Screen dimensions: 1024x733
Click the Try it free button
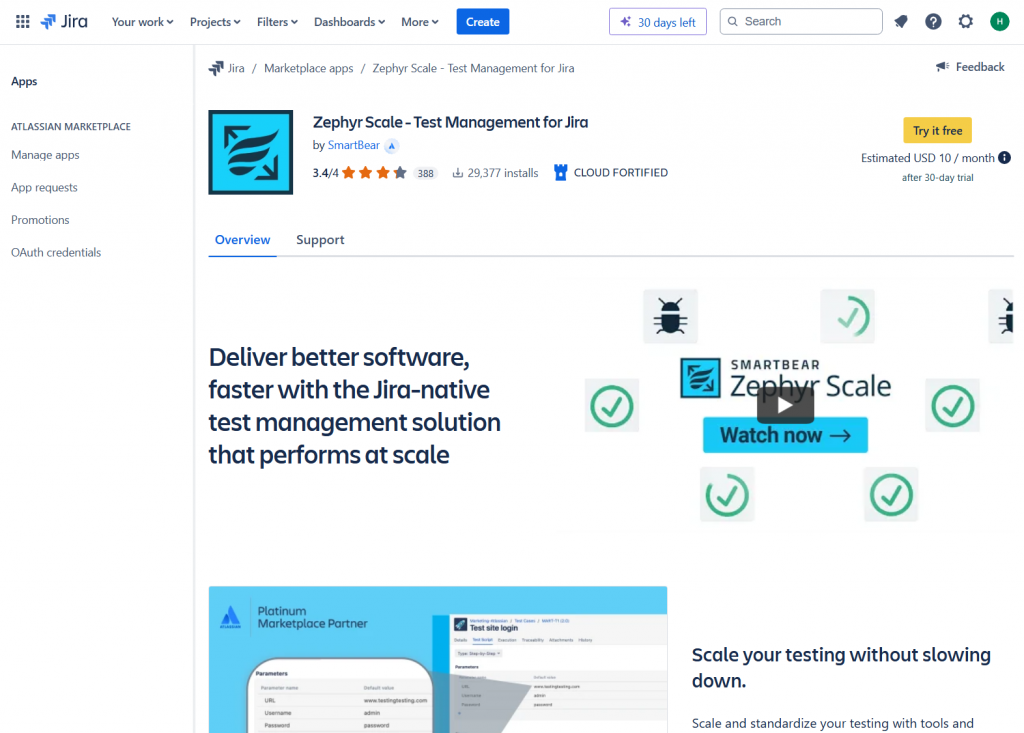(x=937, y=130)
